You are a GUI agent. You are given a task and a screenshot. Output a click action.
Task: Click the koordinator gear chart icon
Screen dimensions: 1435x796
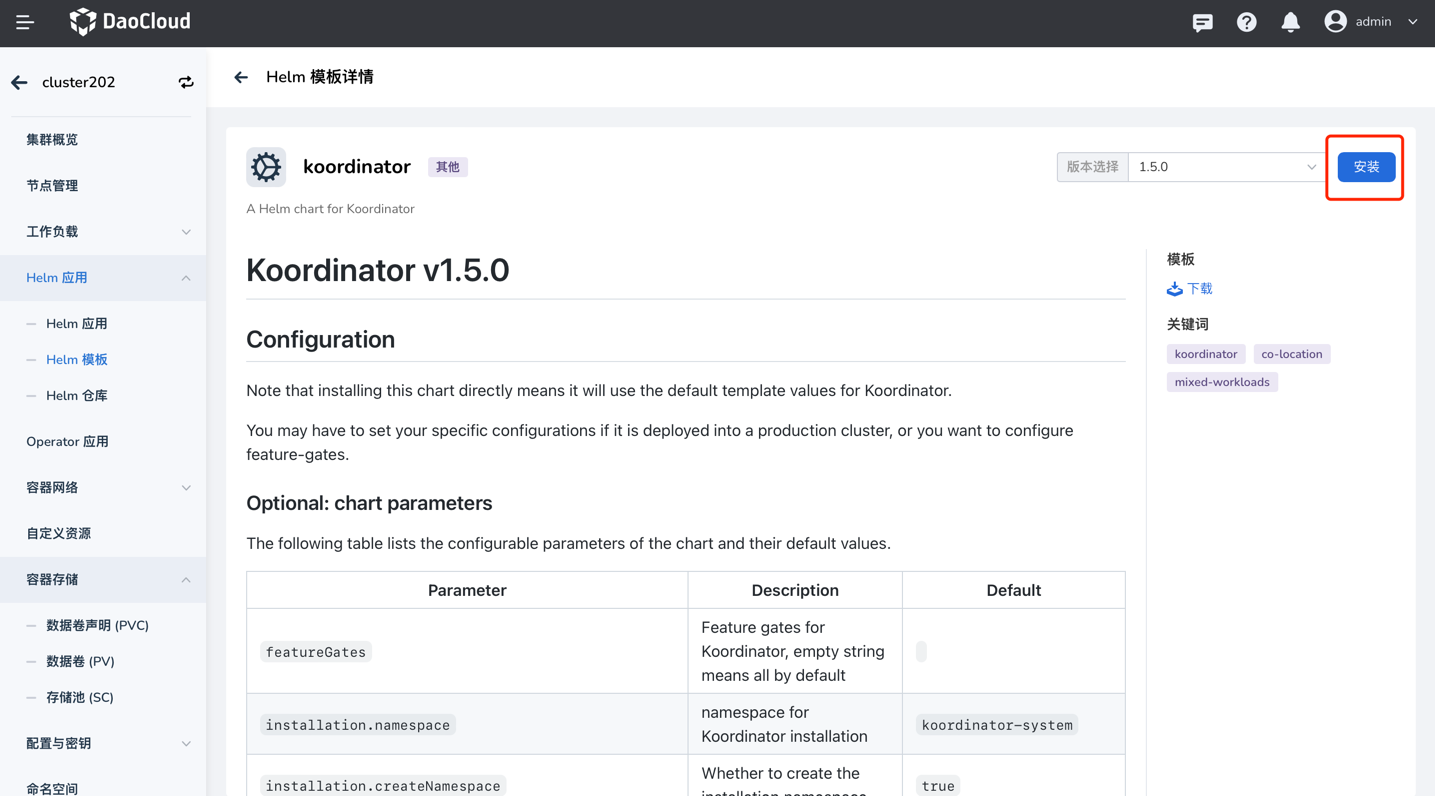266,167
